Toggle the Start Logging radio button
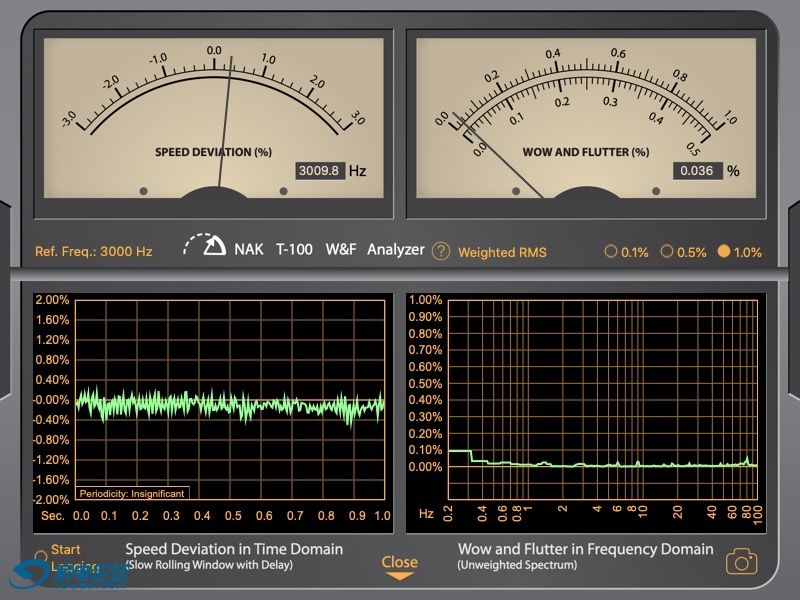800x600 pixels. point(40,556)
